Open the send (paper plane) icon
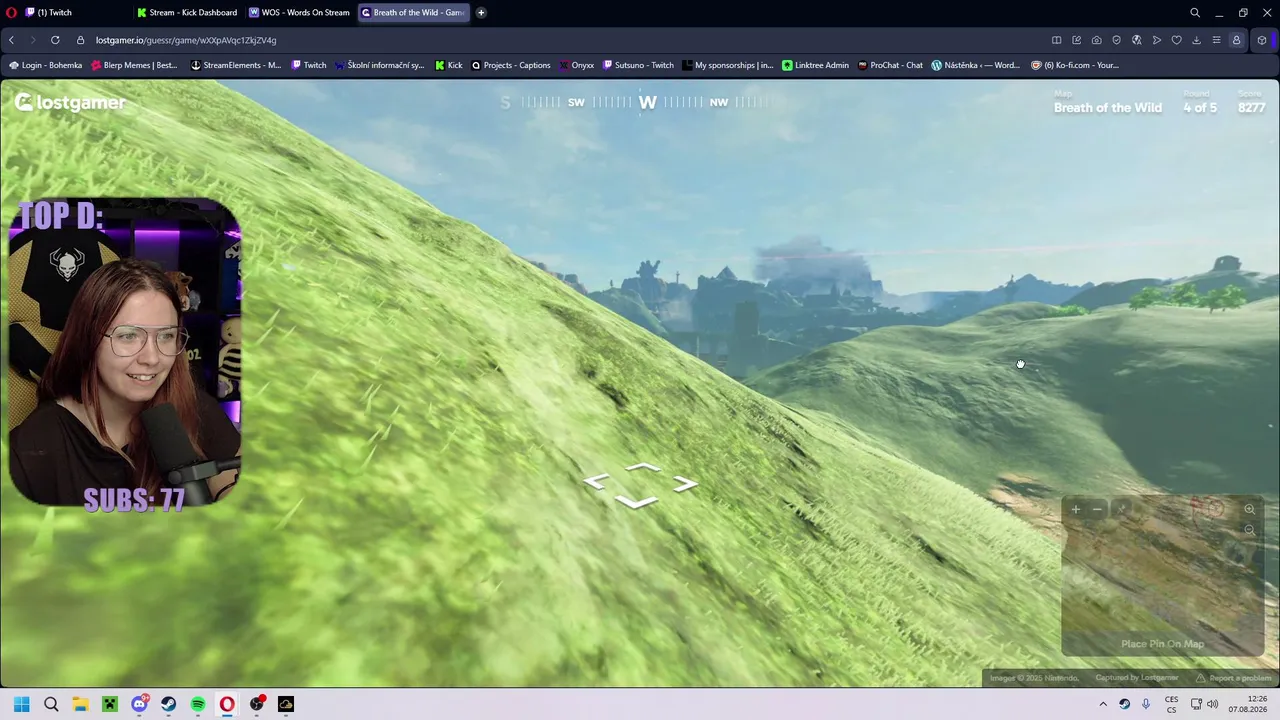 [x=1157, y=40]
